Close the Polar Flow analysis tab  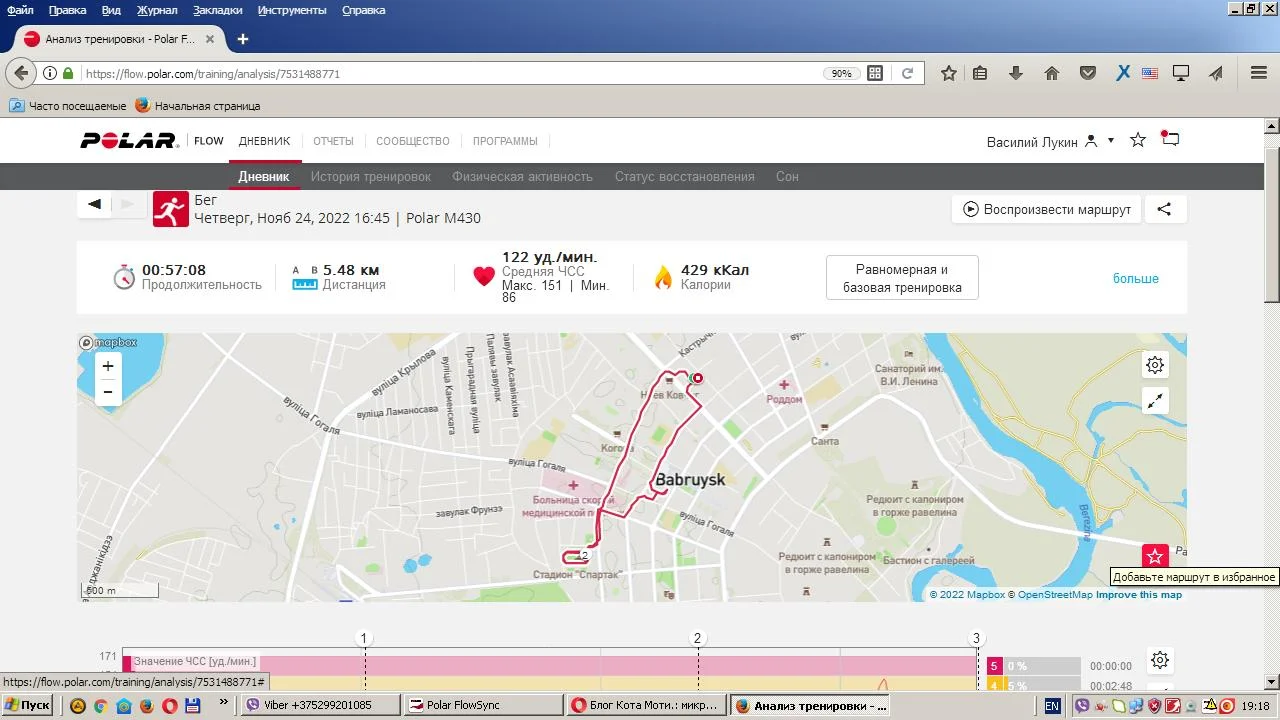210,39
